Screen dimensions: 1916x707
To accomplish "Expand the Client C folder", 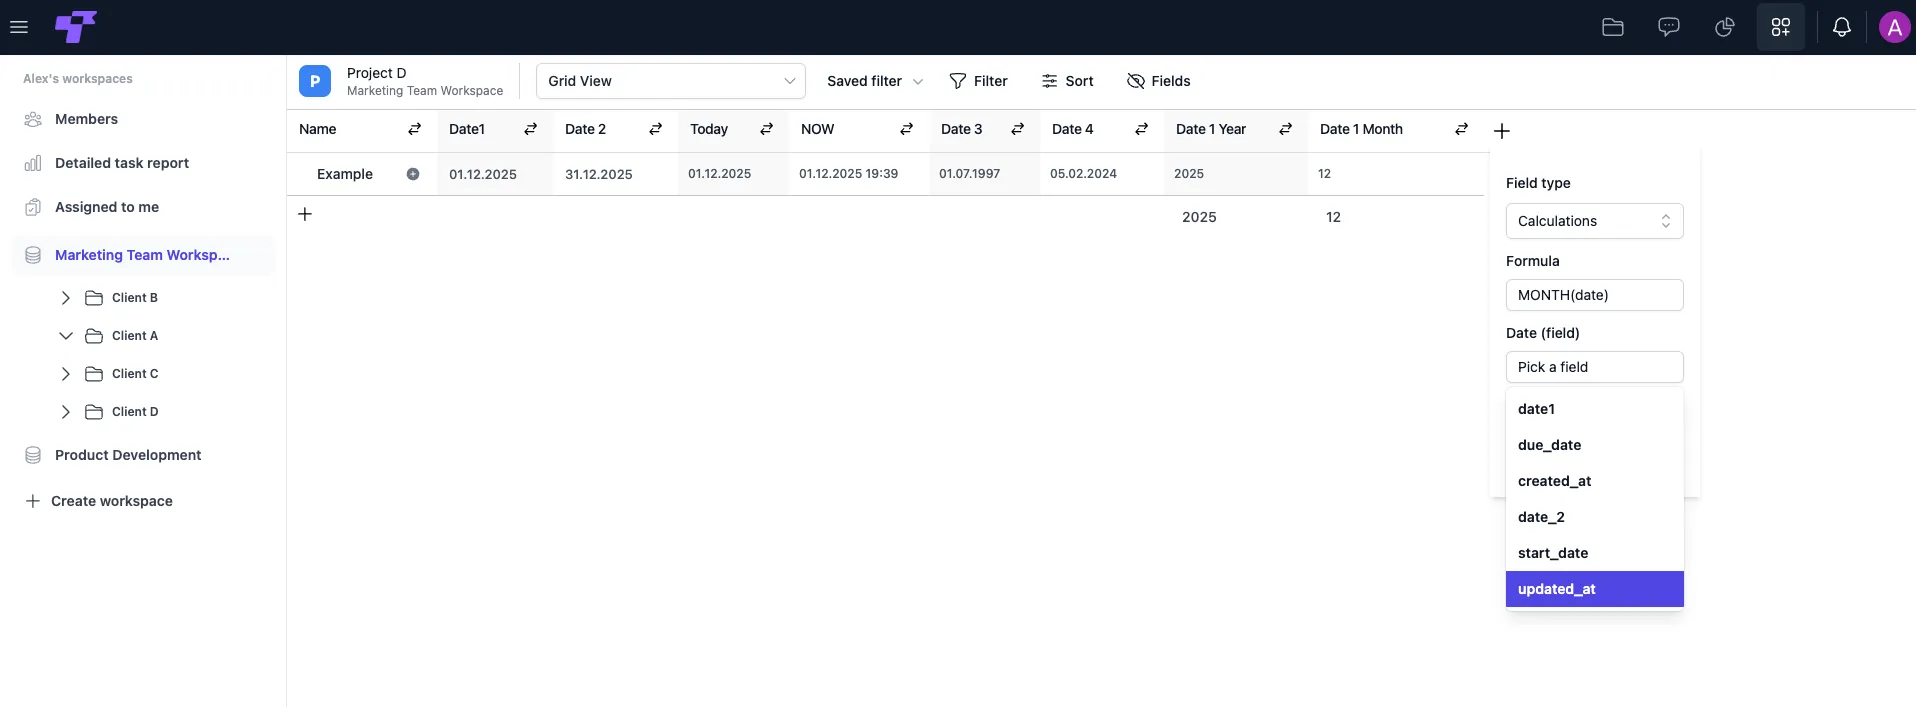I will coord(66,374).
